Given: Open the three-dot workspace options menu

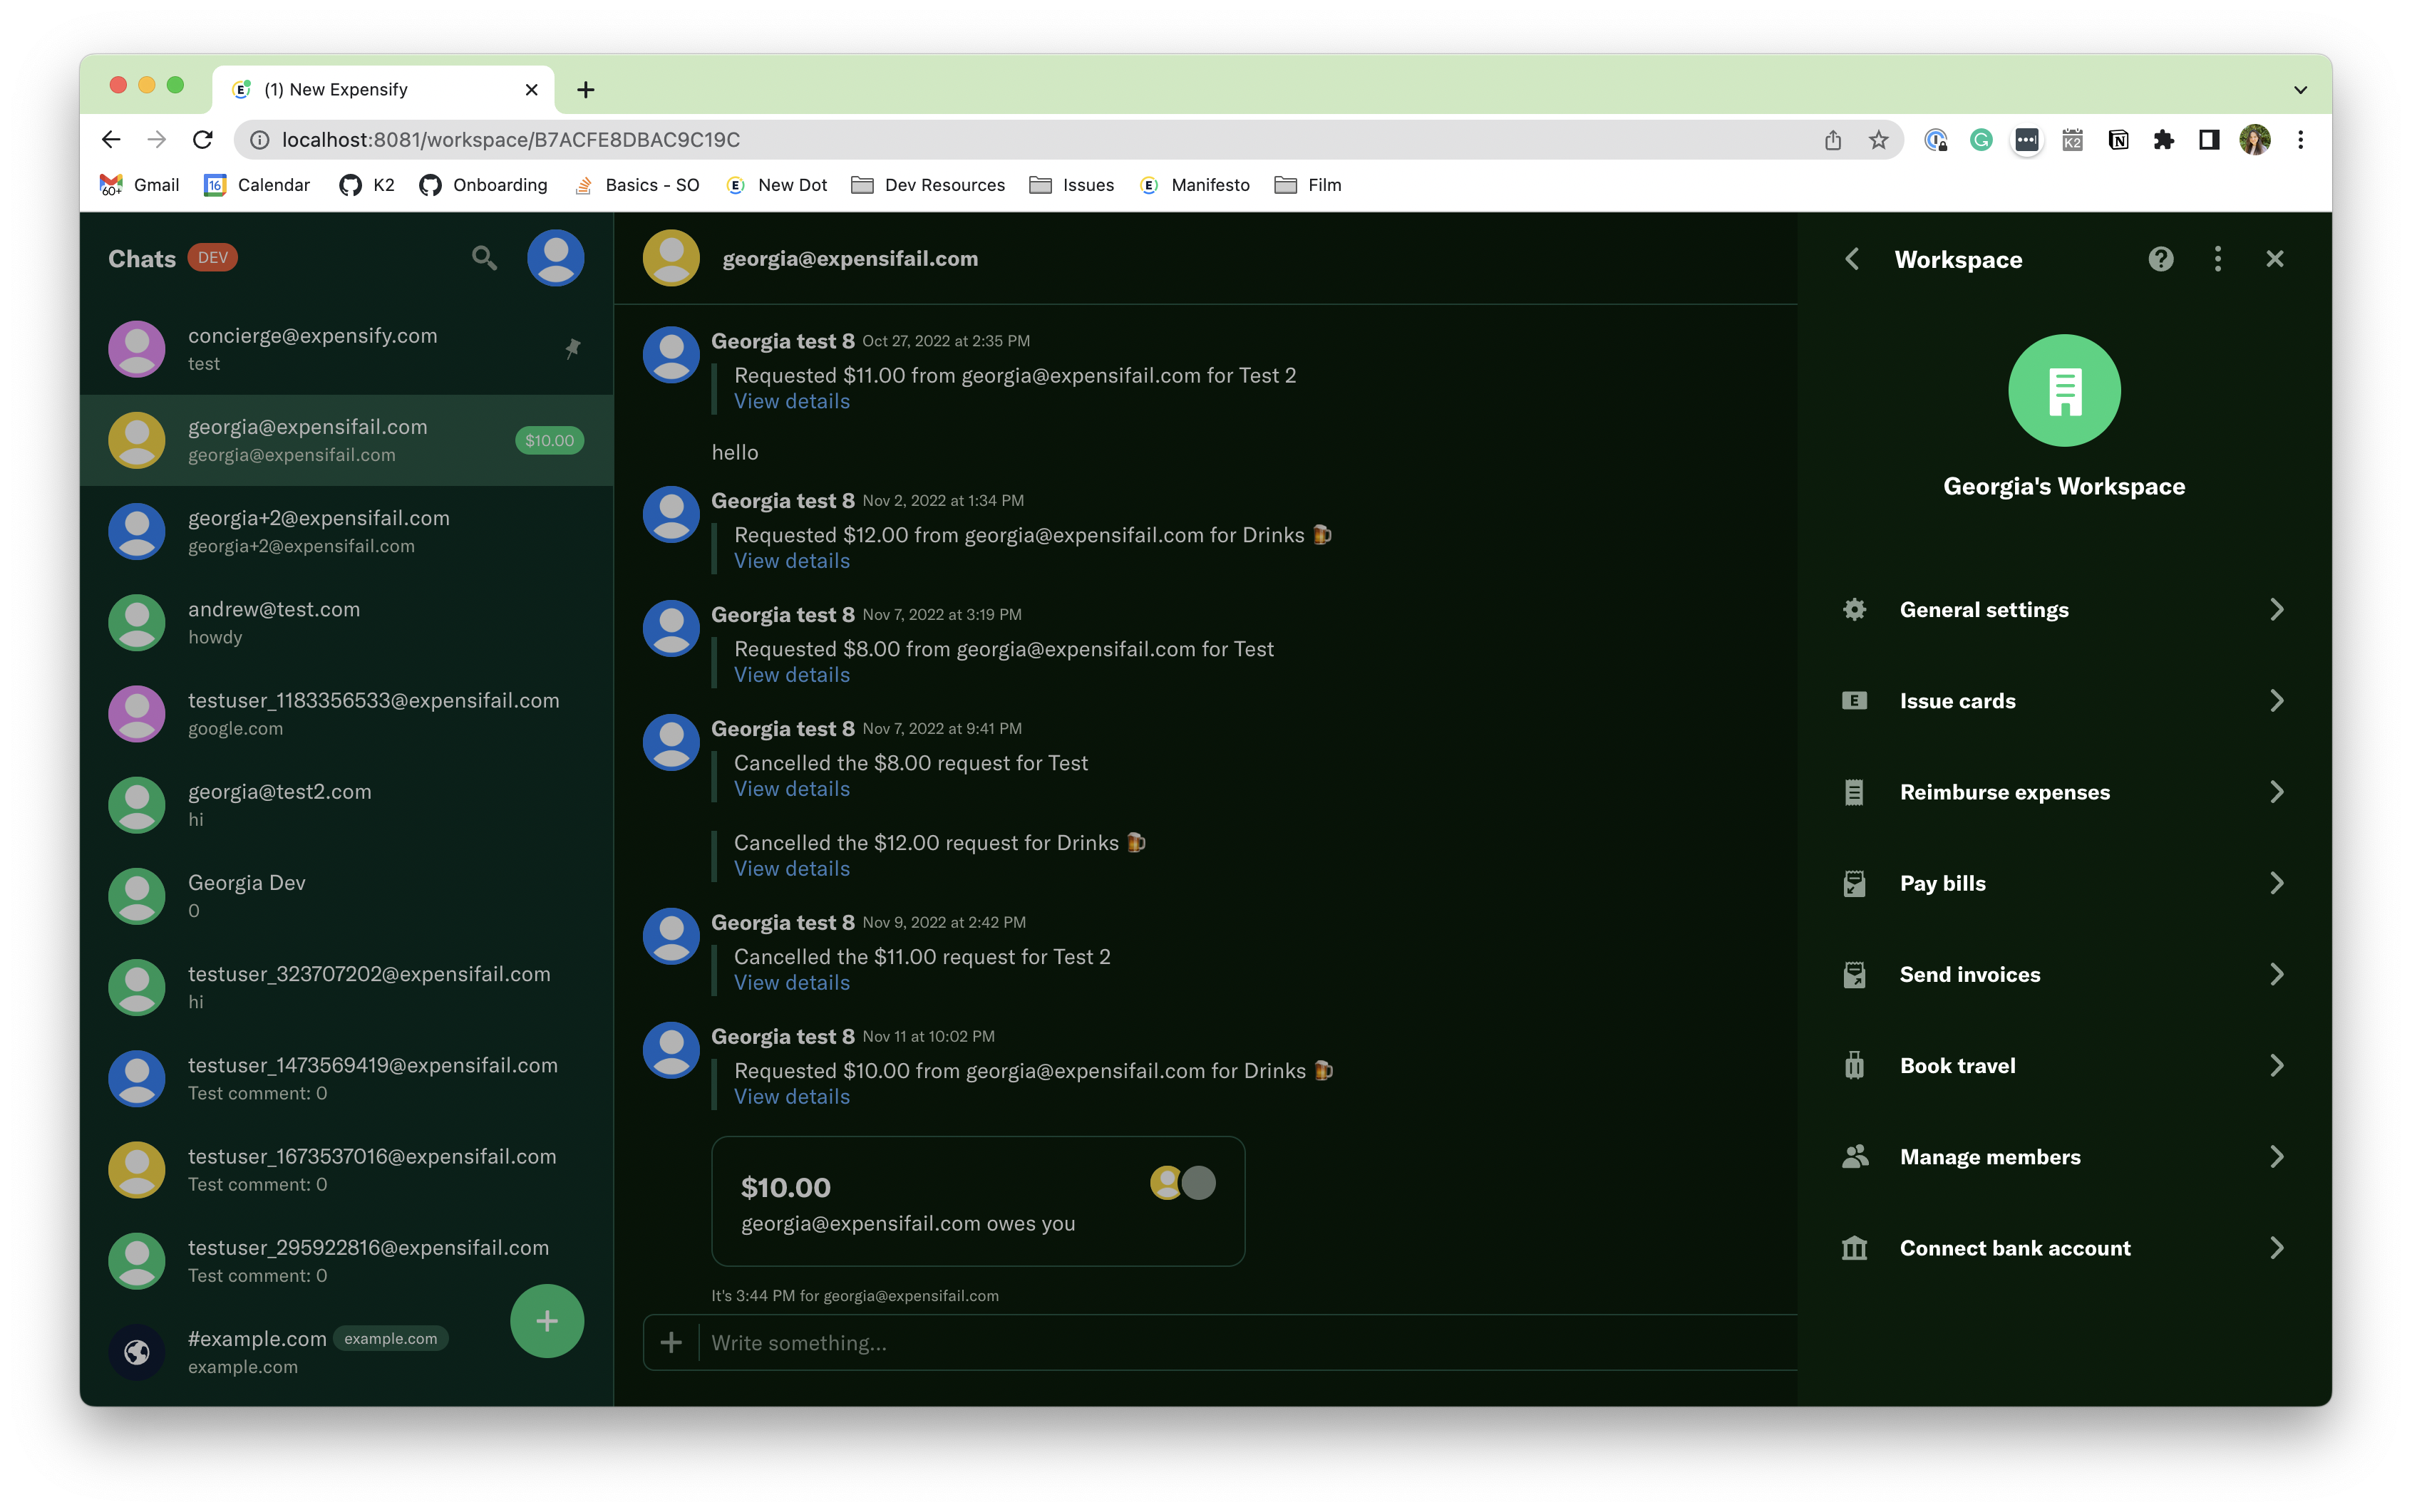Looking at the screenshot, I should pyautogui.click(x=2217, y=259).
